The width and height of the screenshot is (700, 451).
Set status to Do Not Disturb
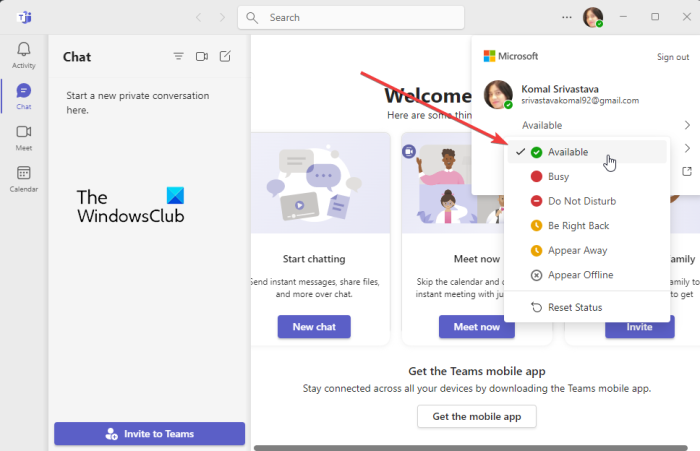coord(587,201)
